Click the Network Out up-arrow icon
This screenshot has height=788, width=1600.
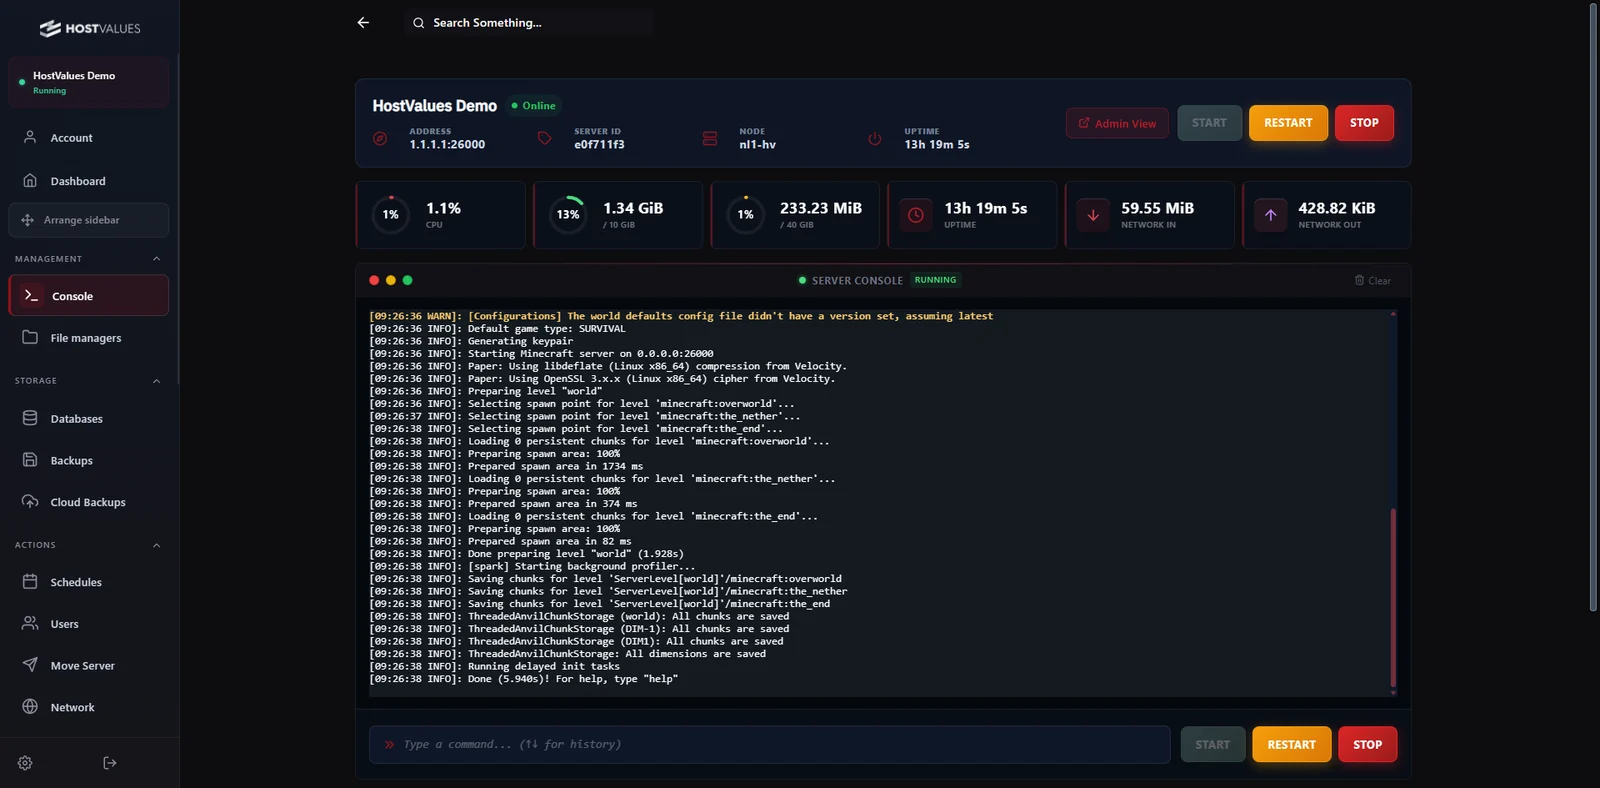point(1270,215)
